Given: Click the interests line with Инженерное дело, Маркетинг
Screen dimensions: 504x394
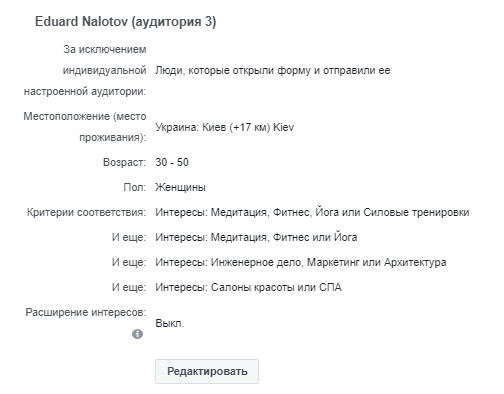Looking at the screenshot, I should 301,262.
